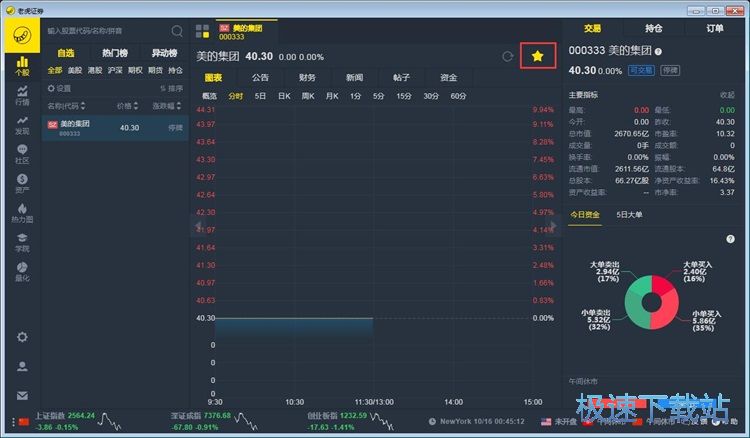Screen dimensions: 750x438
Task: Click China flag icon in status bar
Action: [23, 421]
